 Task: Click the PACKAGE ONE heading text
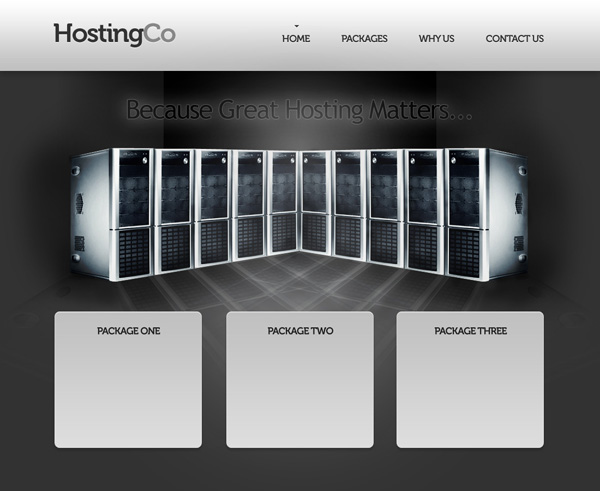pos(129,331)
